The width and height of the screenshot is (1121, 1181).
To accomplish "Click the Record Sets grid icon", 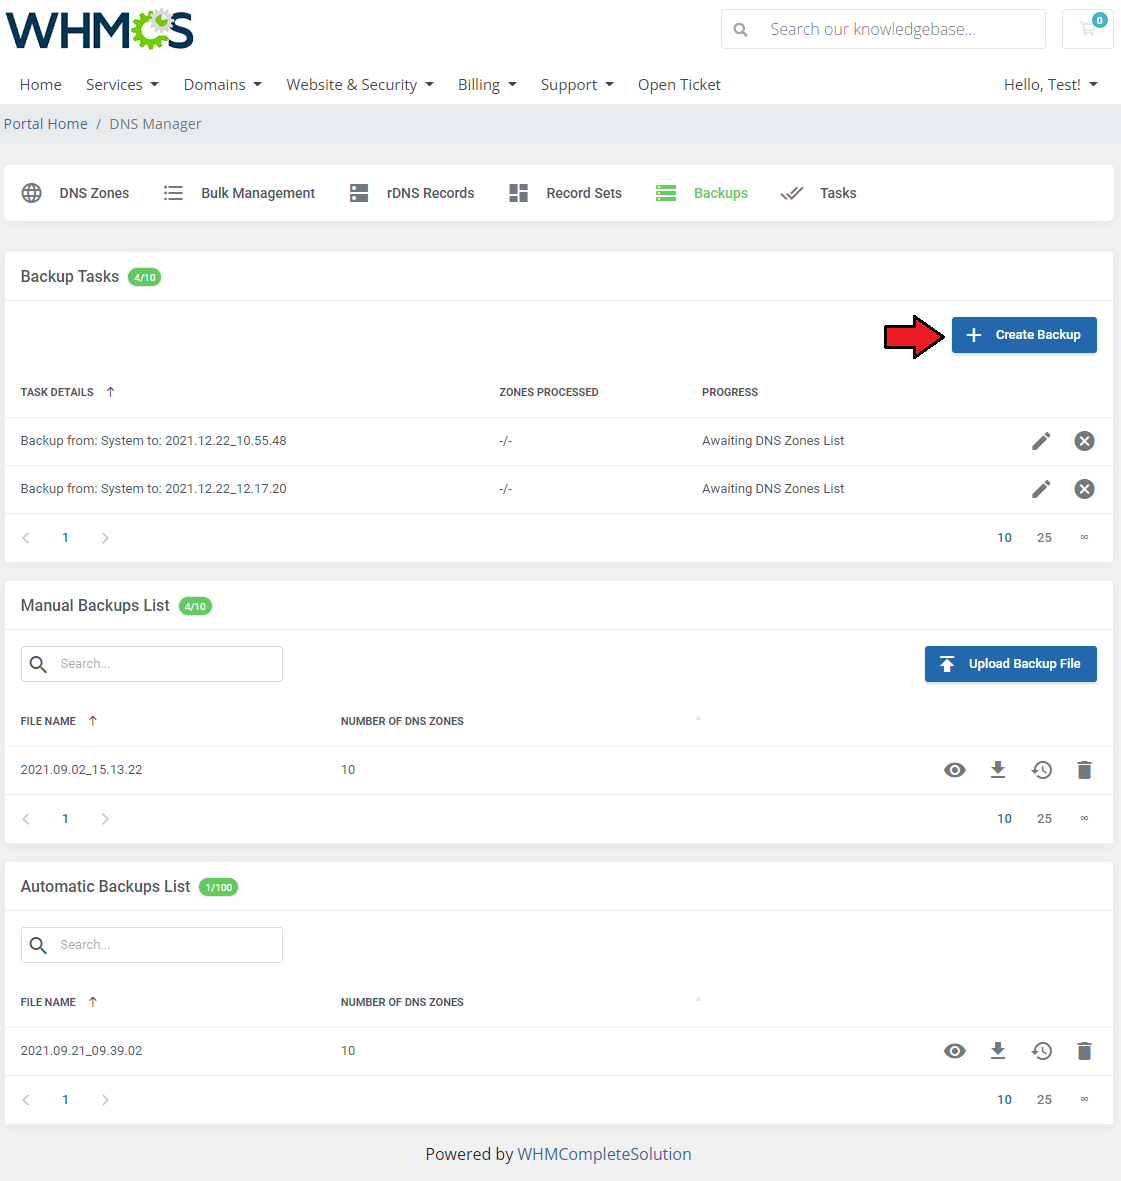I will coord(518,193).
